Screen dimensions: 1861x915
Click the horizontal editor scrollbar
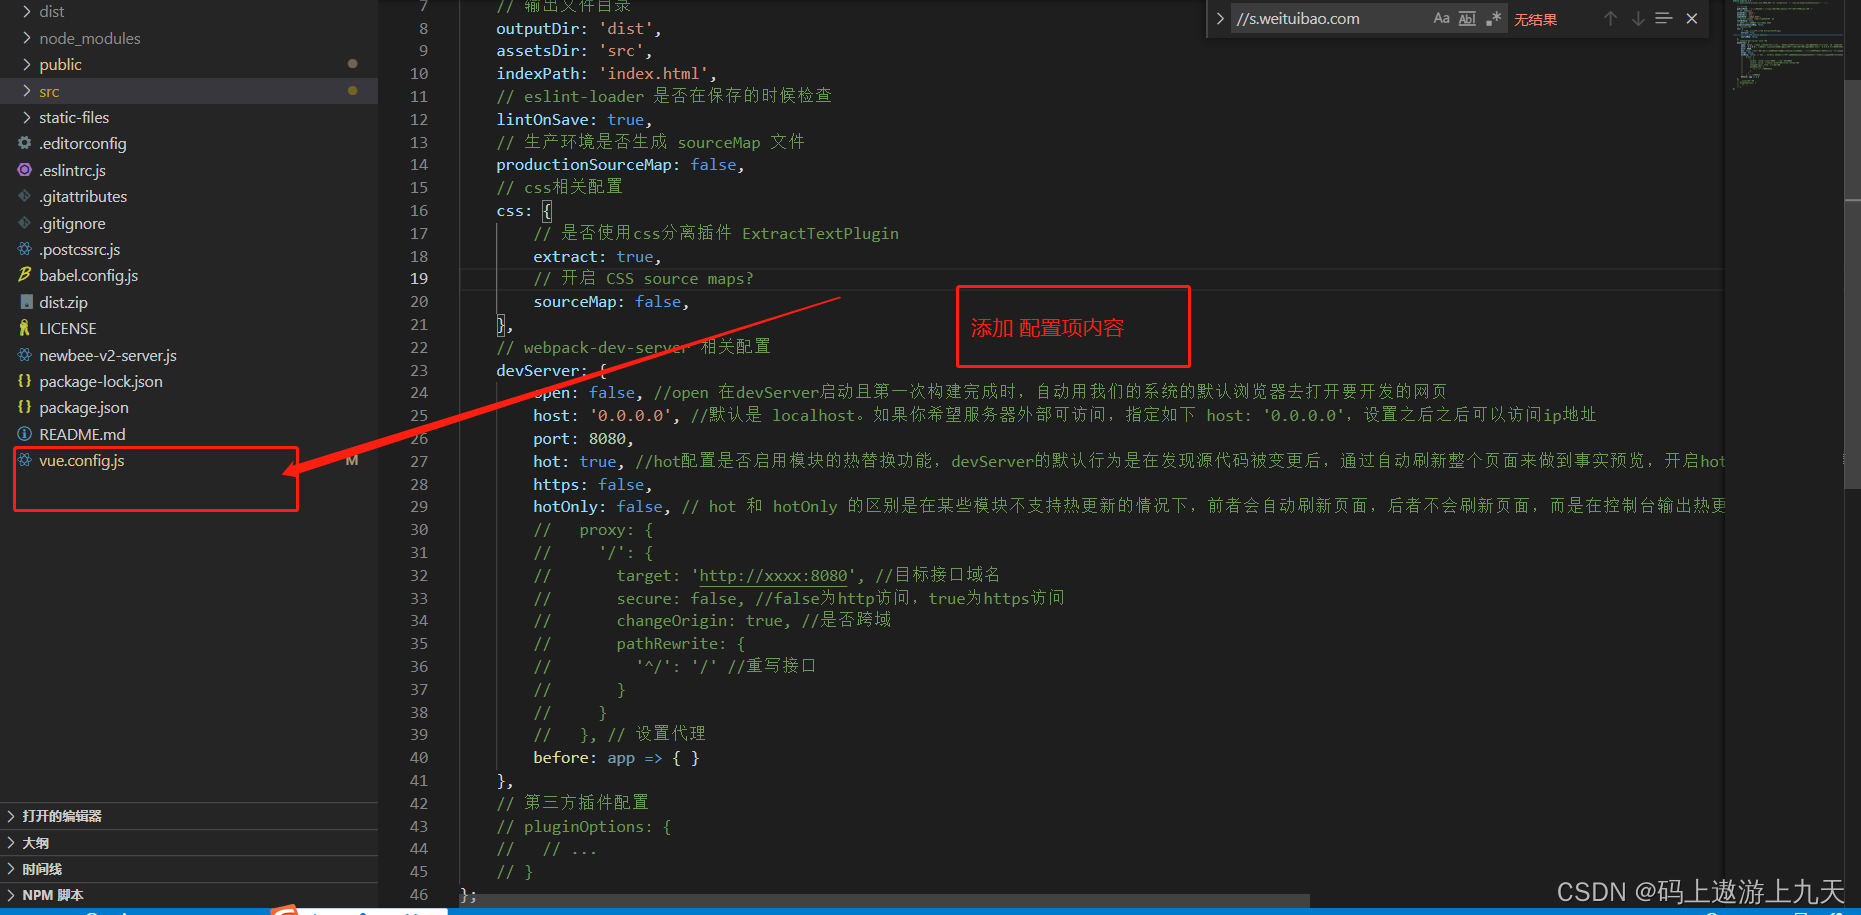coord(885,900)
